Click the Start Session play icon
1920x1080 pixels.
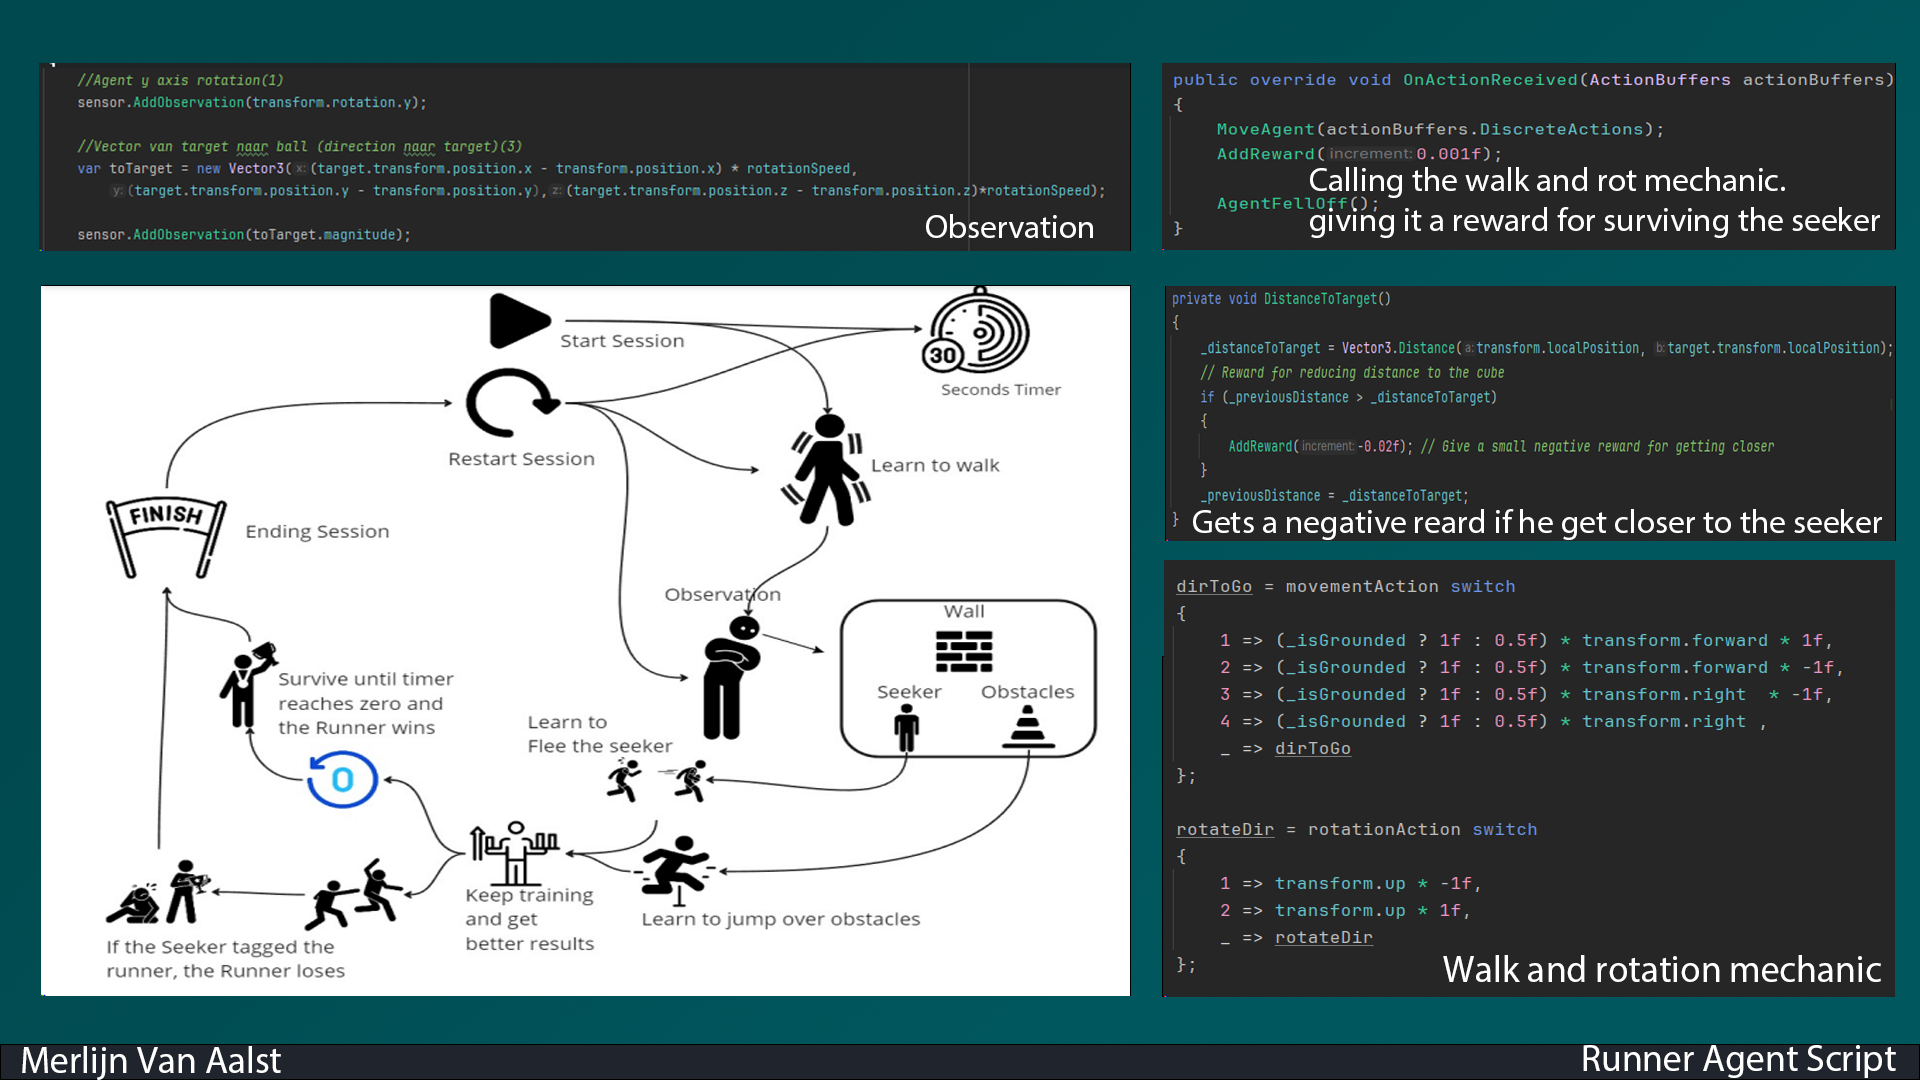[x=519, y=321]
